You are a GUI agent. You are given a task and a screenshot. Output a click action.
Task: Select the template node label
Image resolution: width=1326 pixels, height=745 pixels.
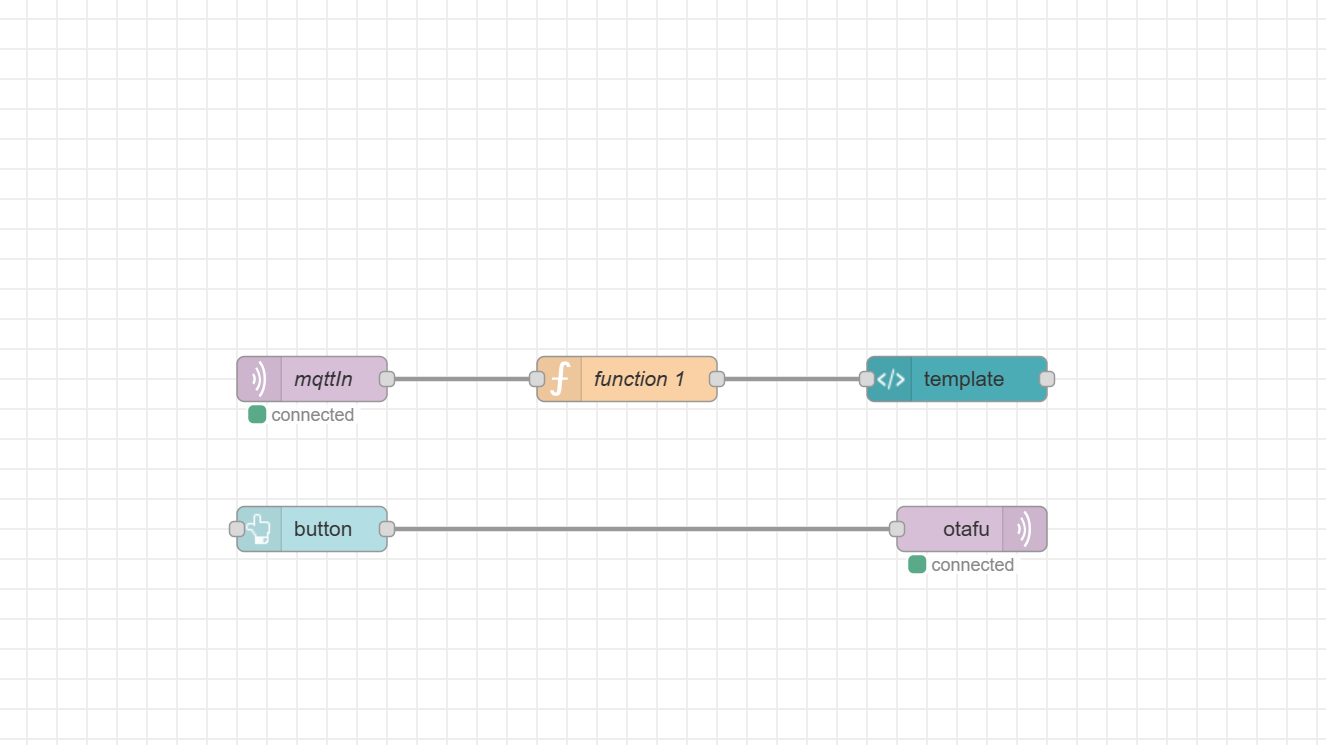964,379
